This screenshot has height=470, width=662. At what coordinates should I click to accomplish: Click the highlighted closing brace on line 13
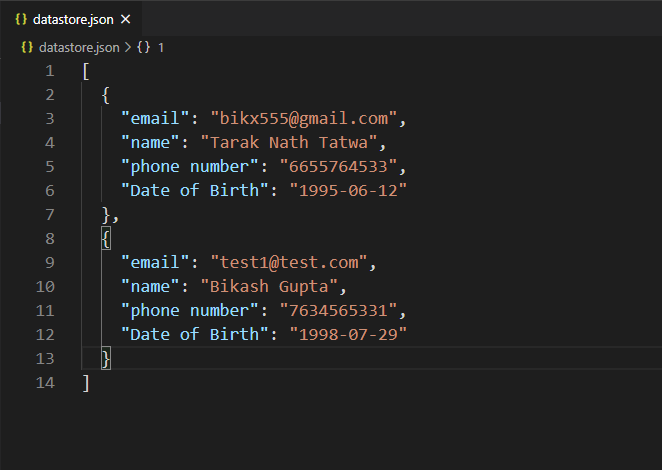[106, 359]
